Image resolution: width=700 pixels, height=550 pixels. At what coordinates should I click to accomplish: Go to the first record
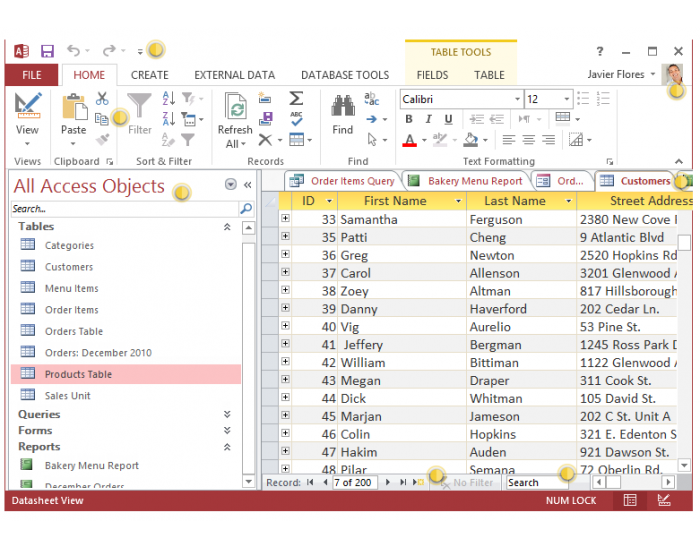[310, 482]
